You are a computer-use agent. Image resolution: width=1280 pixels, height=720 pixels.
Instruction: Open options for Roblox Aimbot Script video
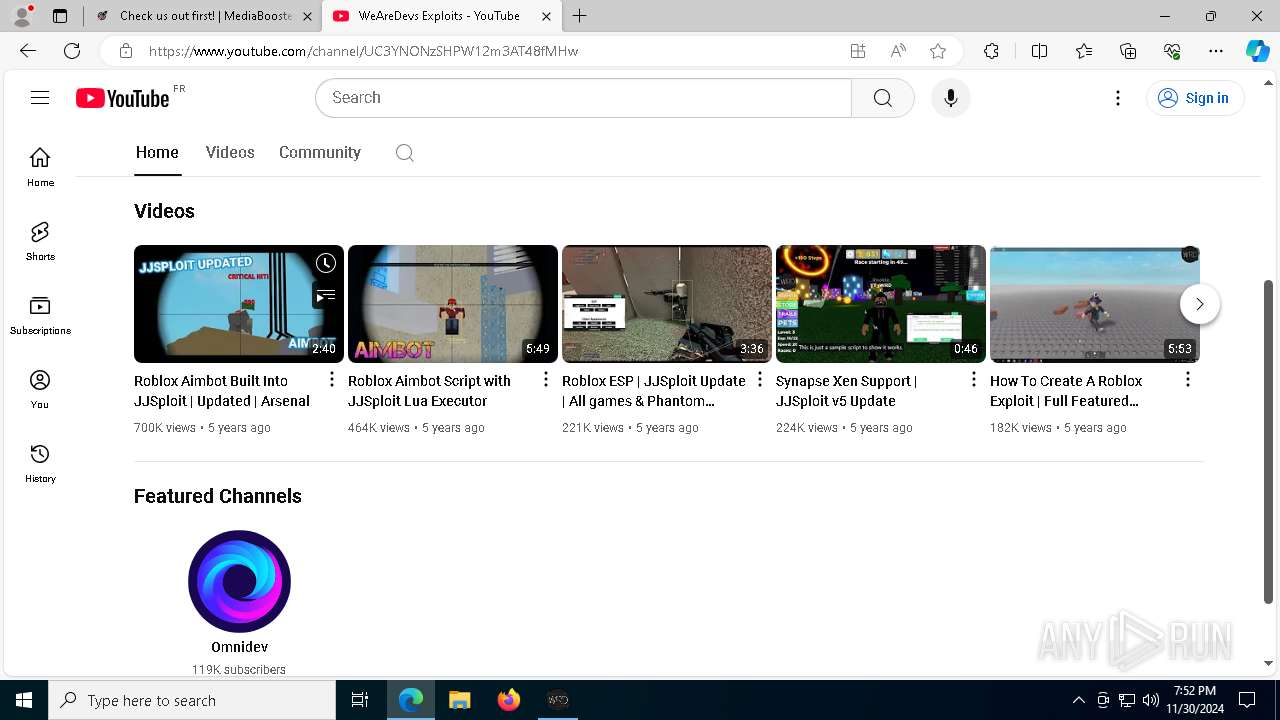pyautogui.click(x=546, y=380)
